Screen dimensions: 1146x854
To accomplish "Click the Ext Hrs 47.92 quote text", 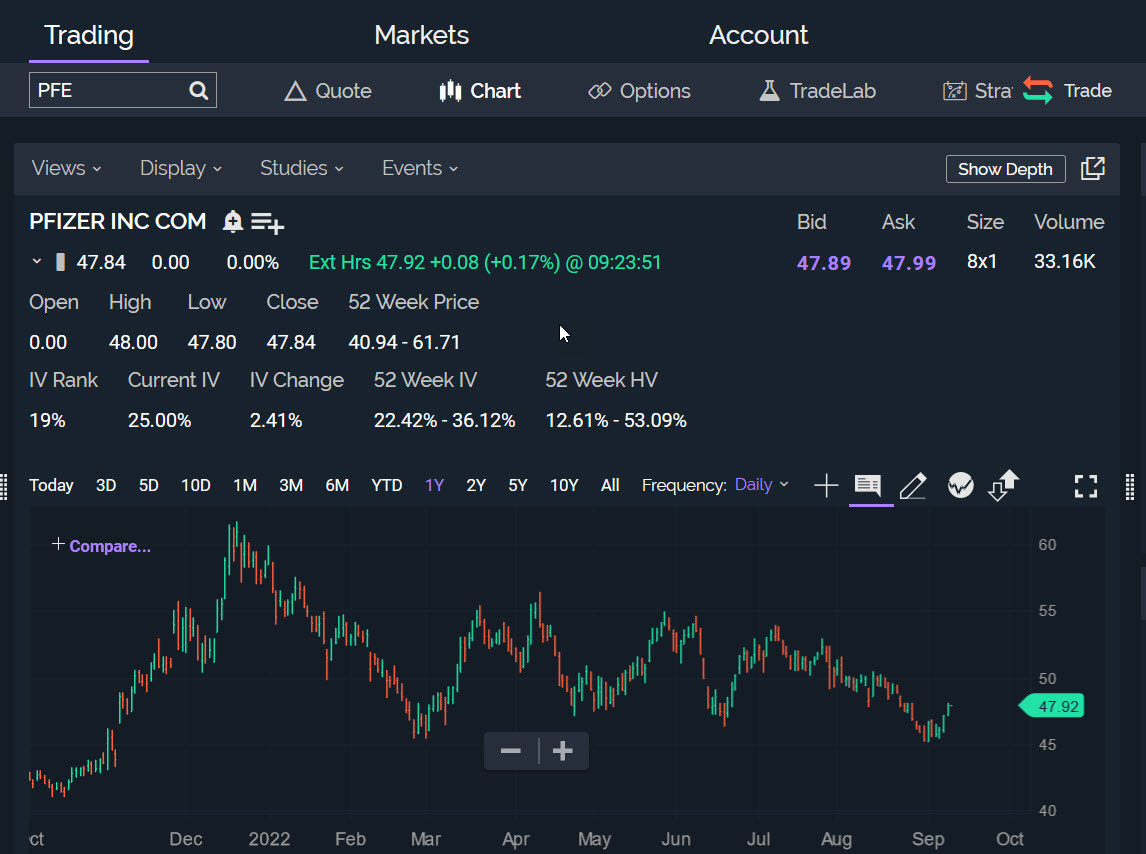I will 485,262.
